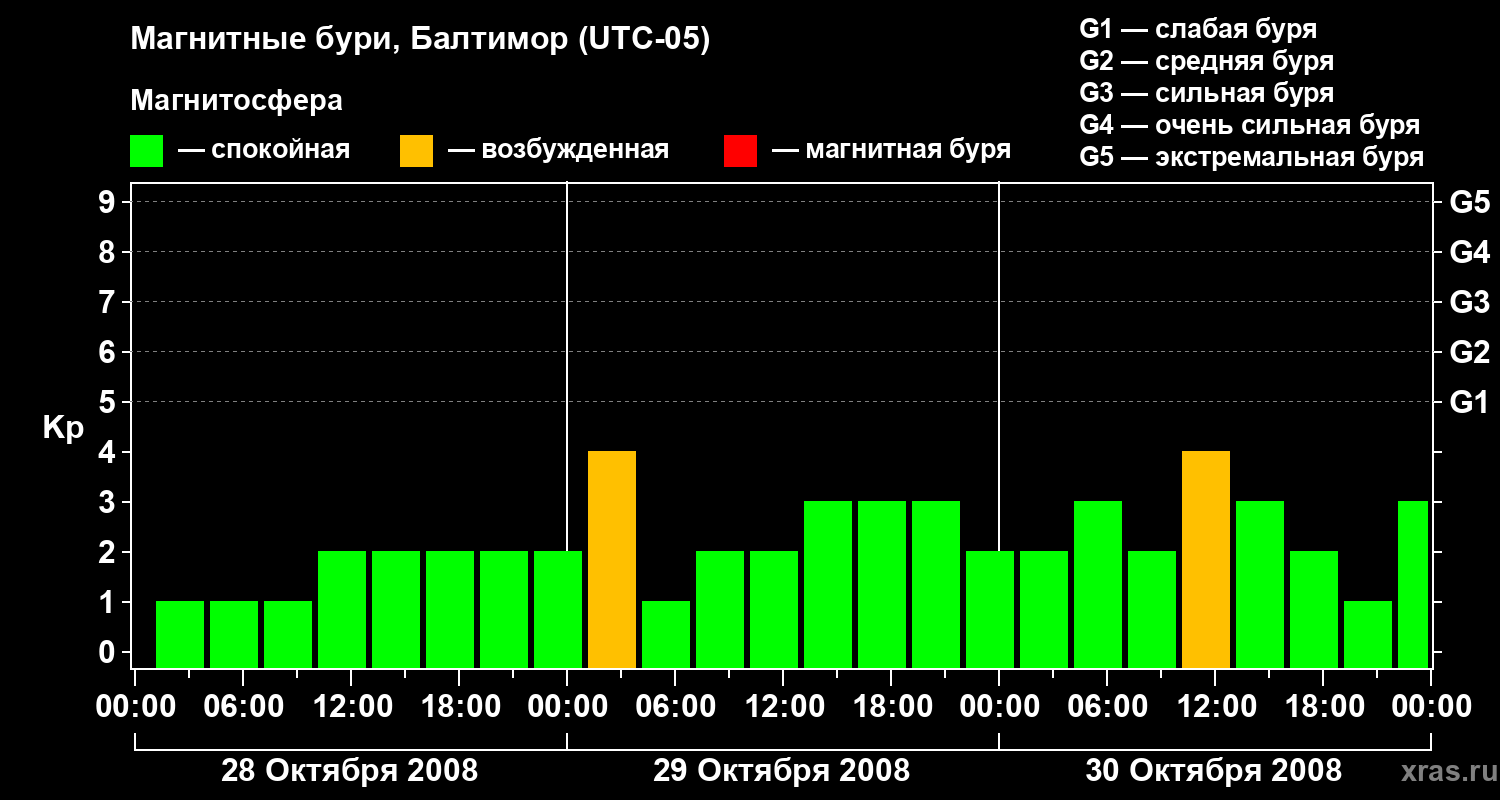Click the orange Kp 4 bar on 29 Октября
This screenshot has width=1500, height=800.
coord(612,560)
